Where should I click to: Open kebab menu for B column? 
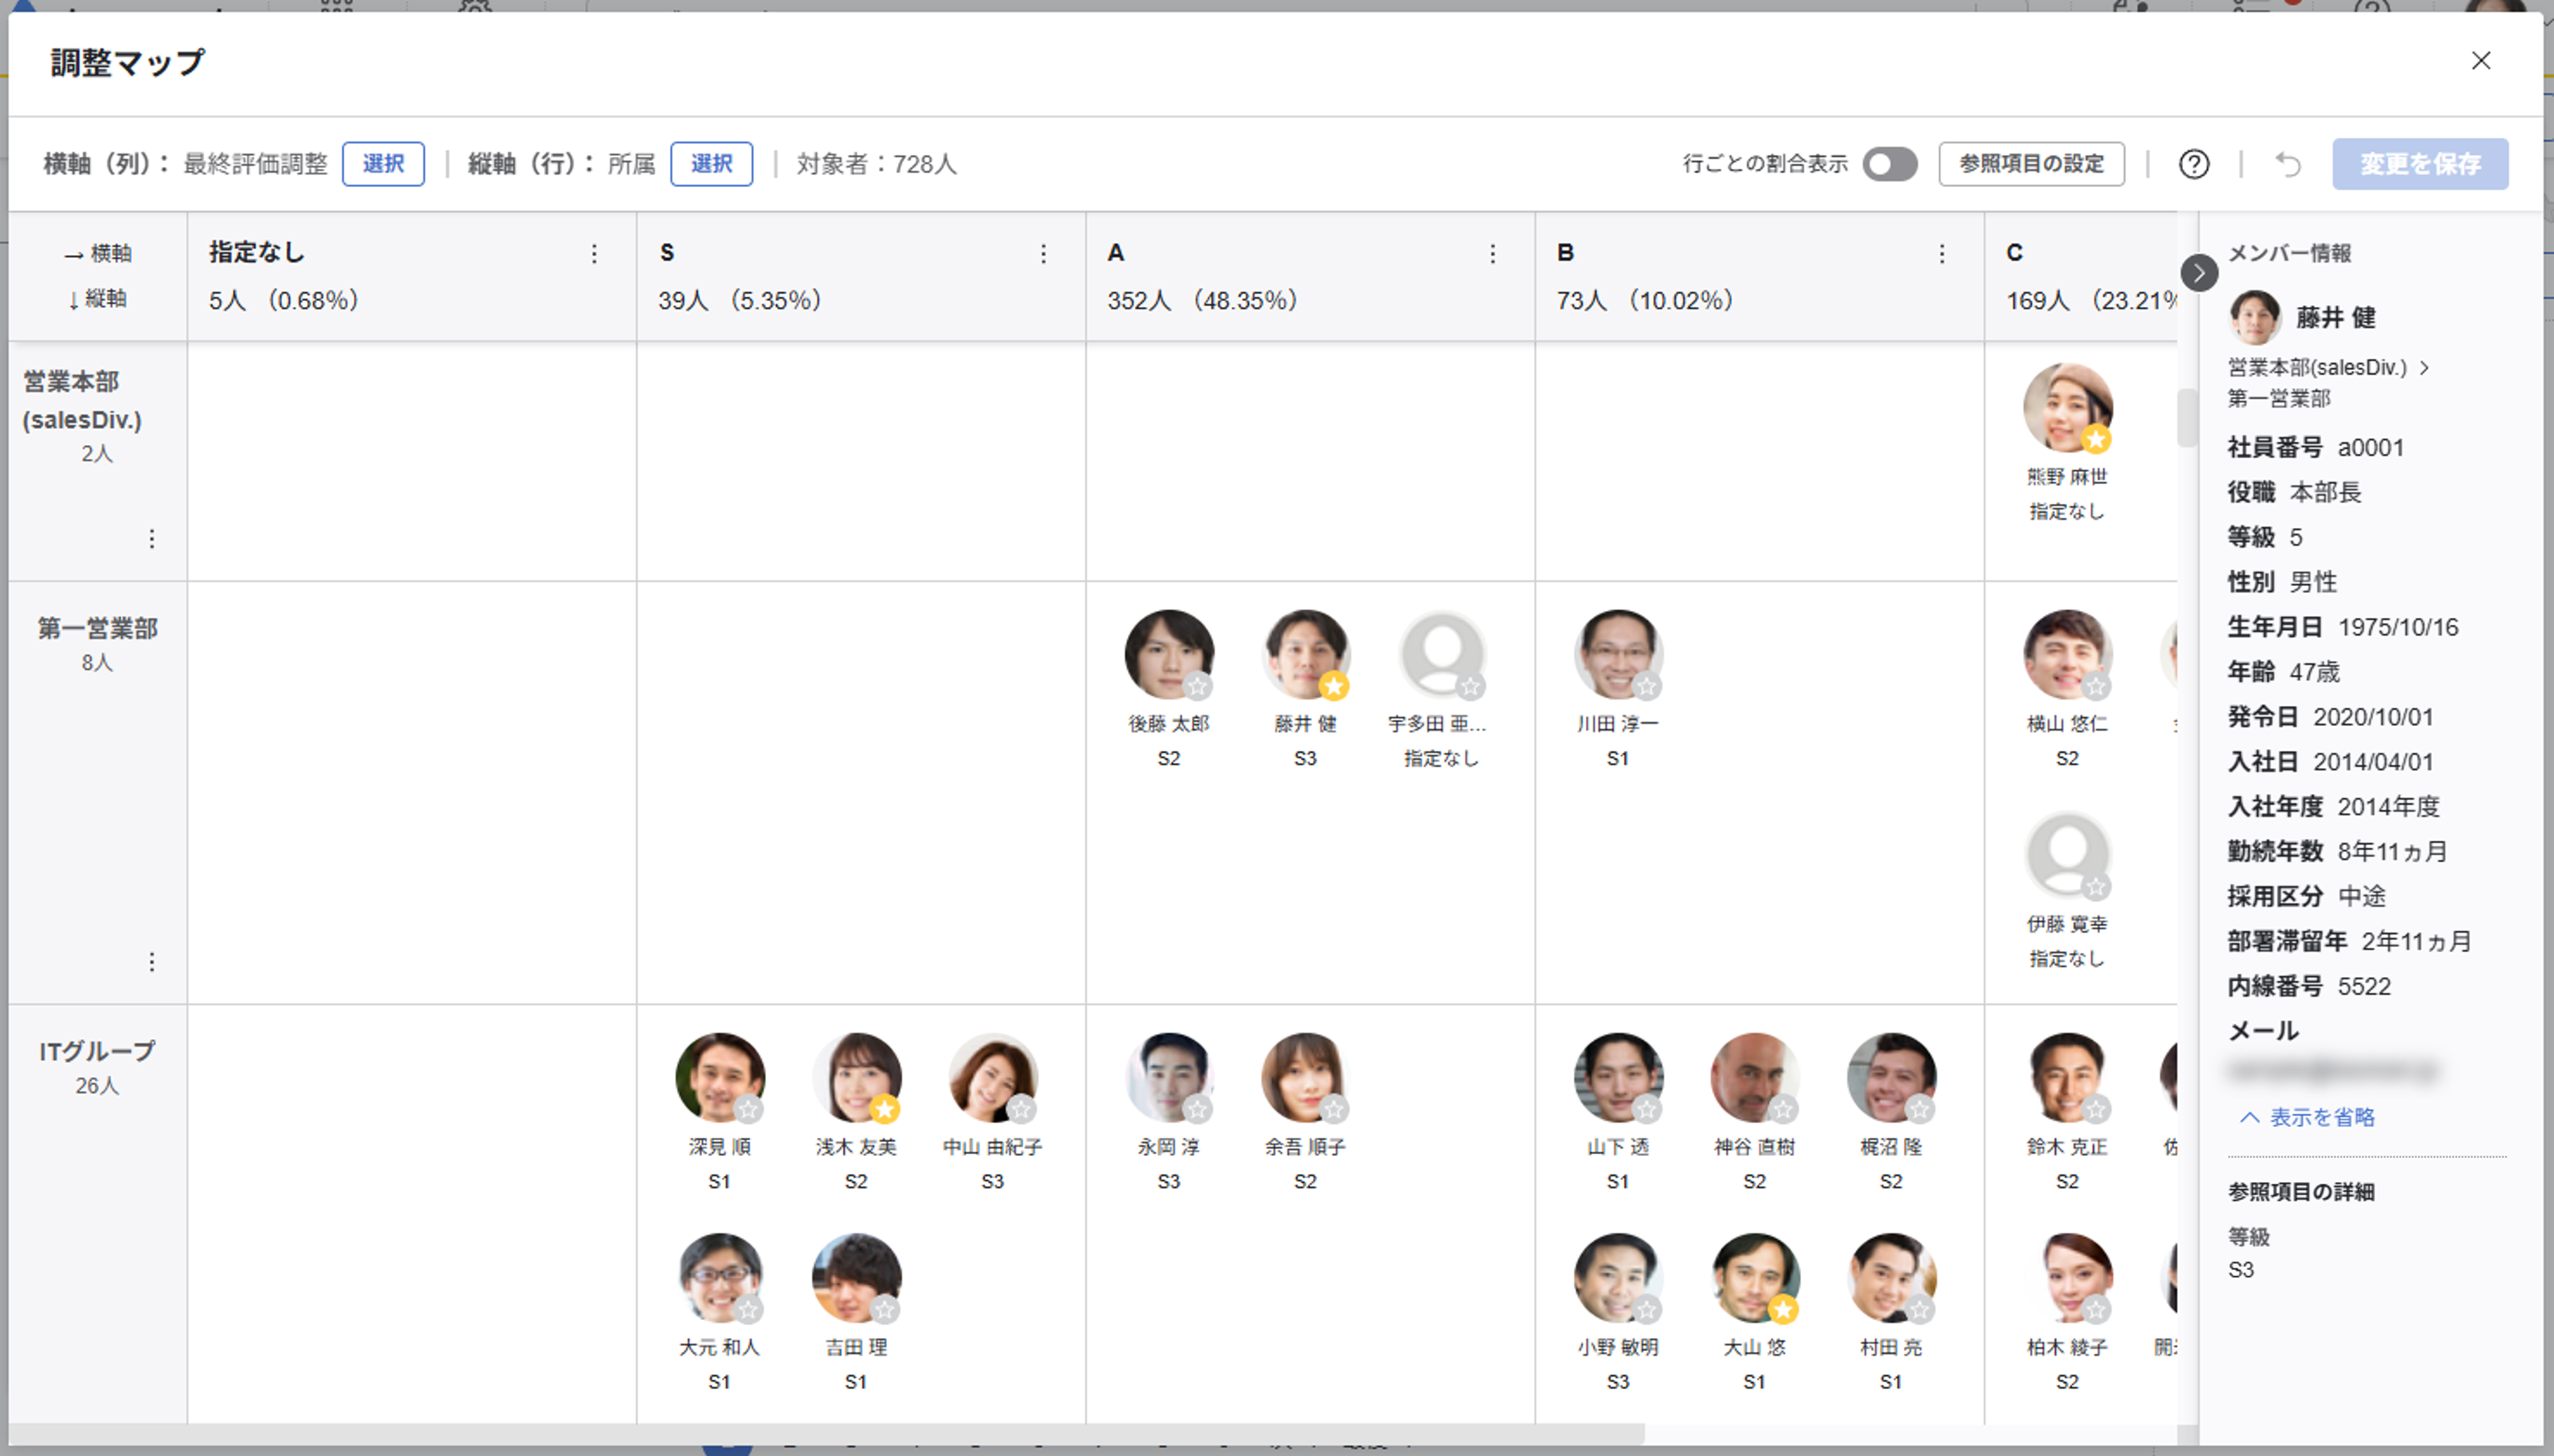(1941, 254)
